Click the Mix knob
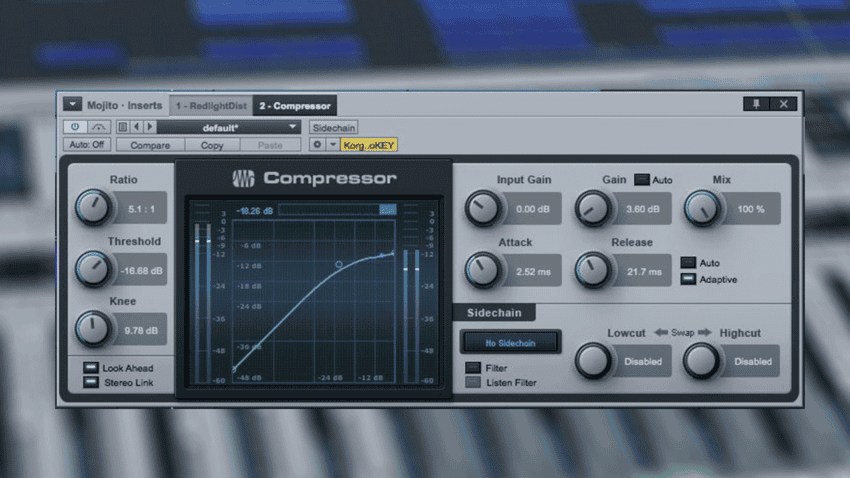The height and width of the screenshot is (478, 850). click(x=702, y=208)
